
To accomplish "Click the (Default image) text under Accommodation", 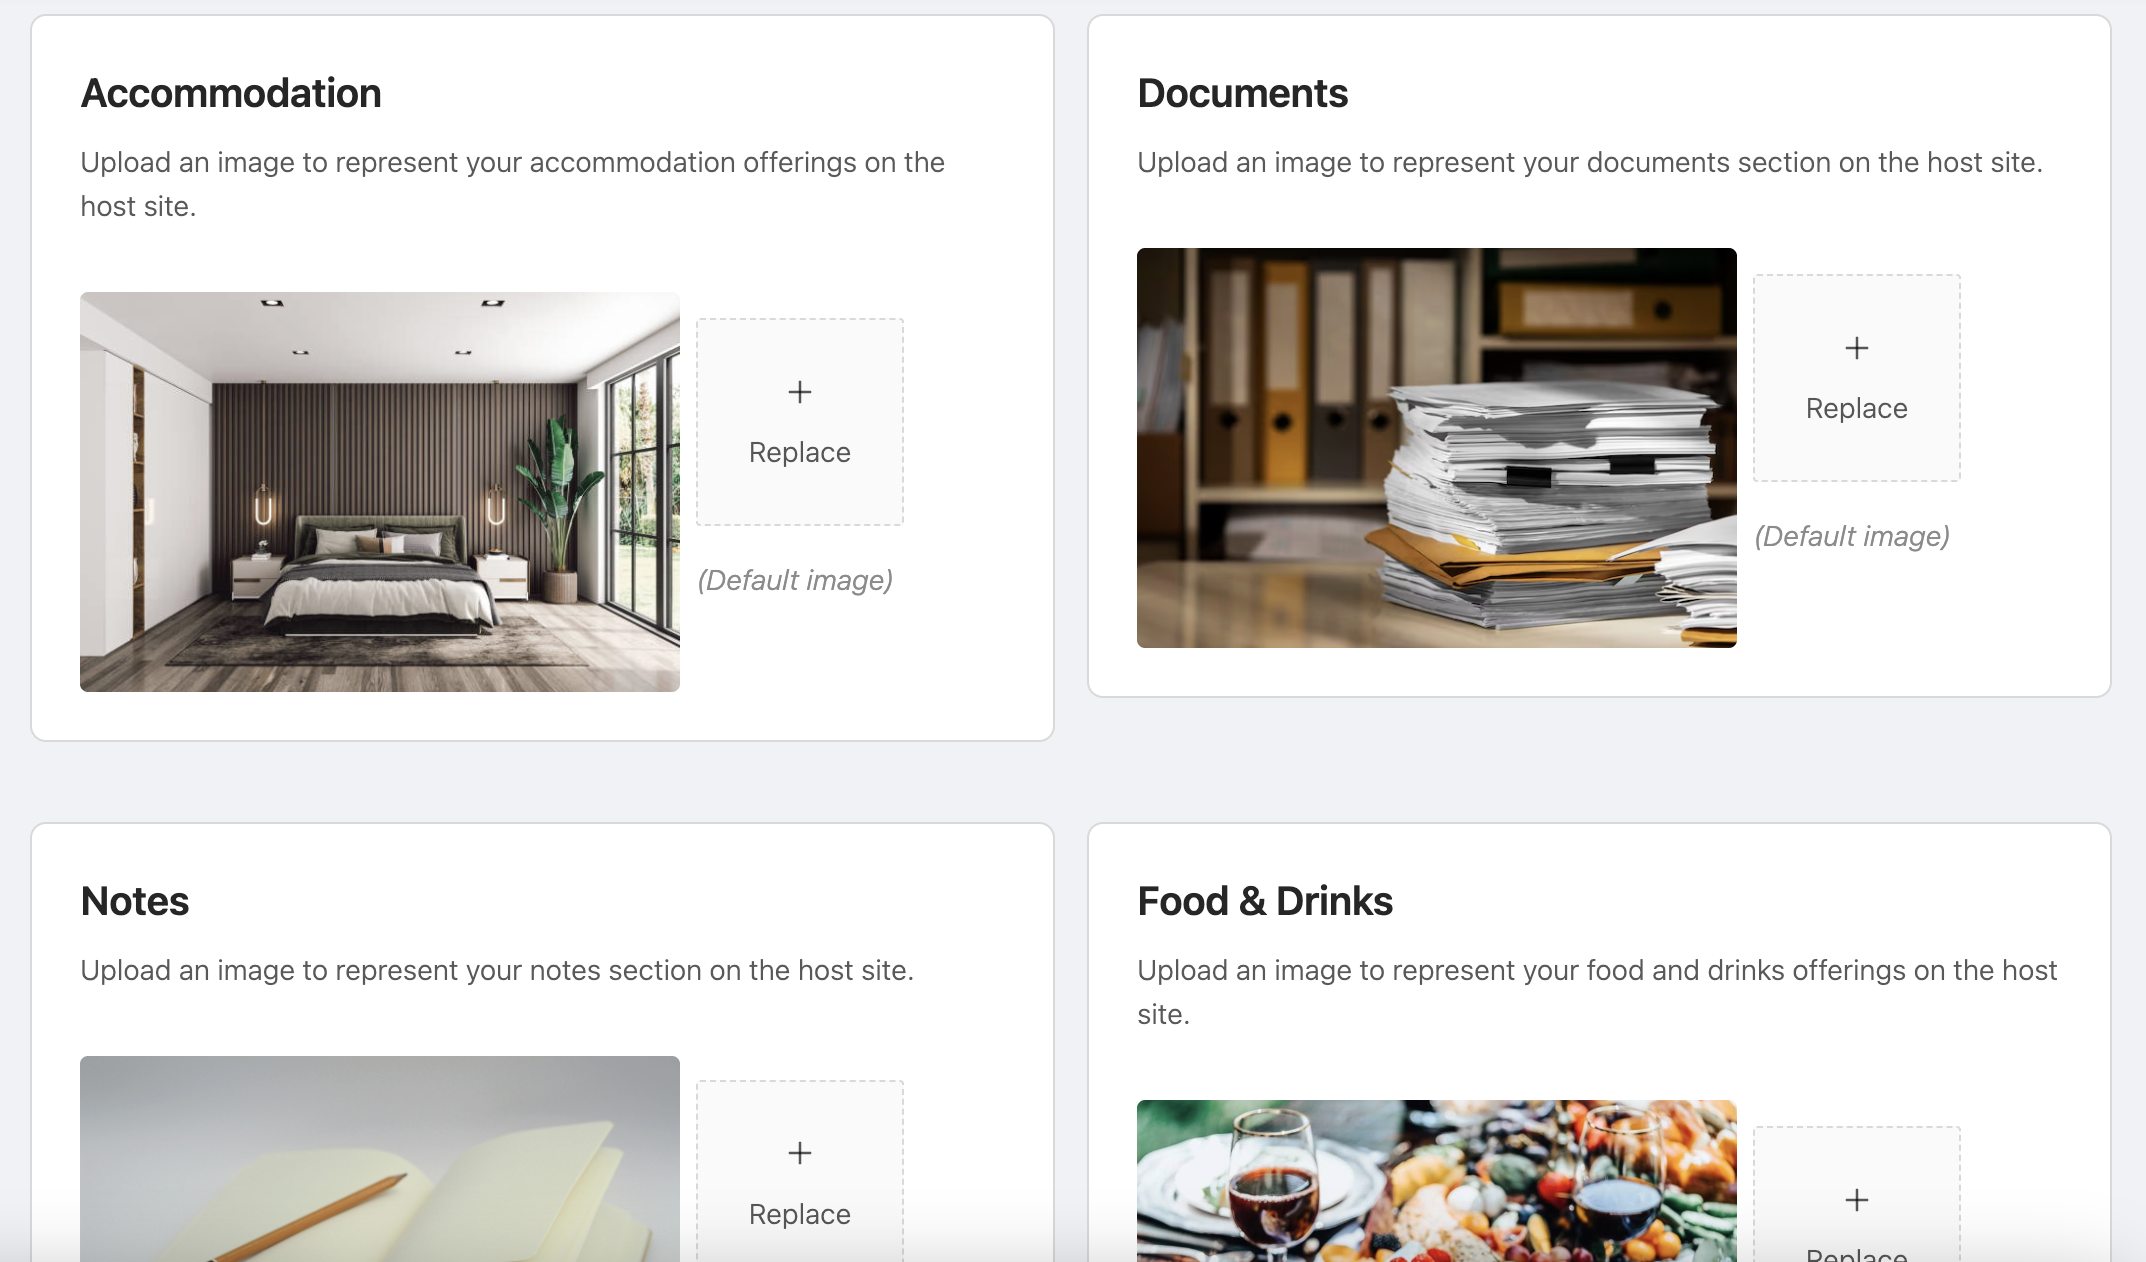I will point(795,580).
